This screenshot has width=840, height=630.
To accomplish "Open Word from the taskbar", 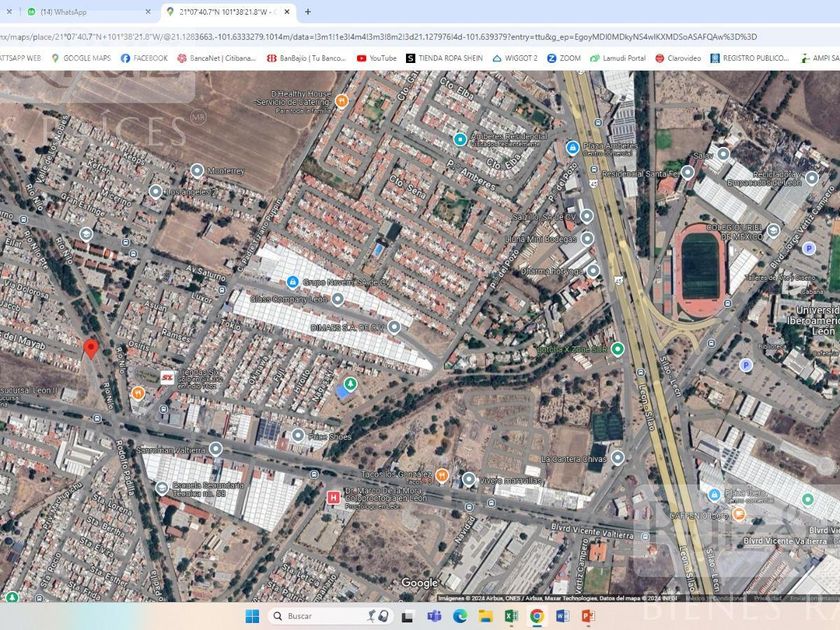I will [x=562, y=616].
